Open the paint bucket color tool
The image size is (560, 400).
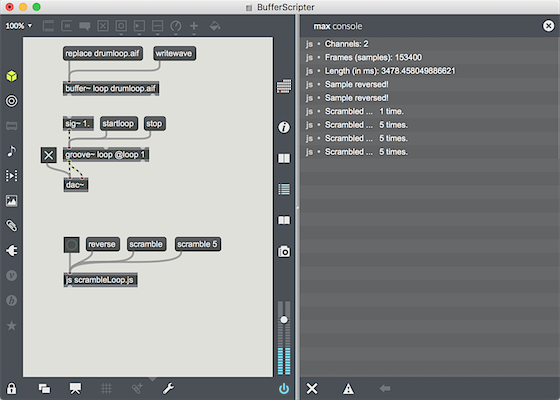click(x=215, y=26)
